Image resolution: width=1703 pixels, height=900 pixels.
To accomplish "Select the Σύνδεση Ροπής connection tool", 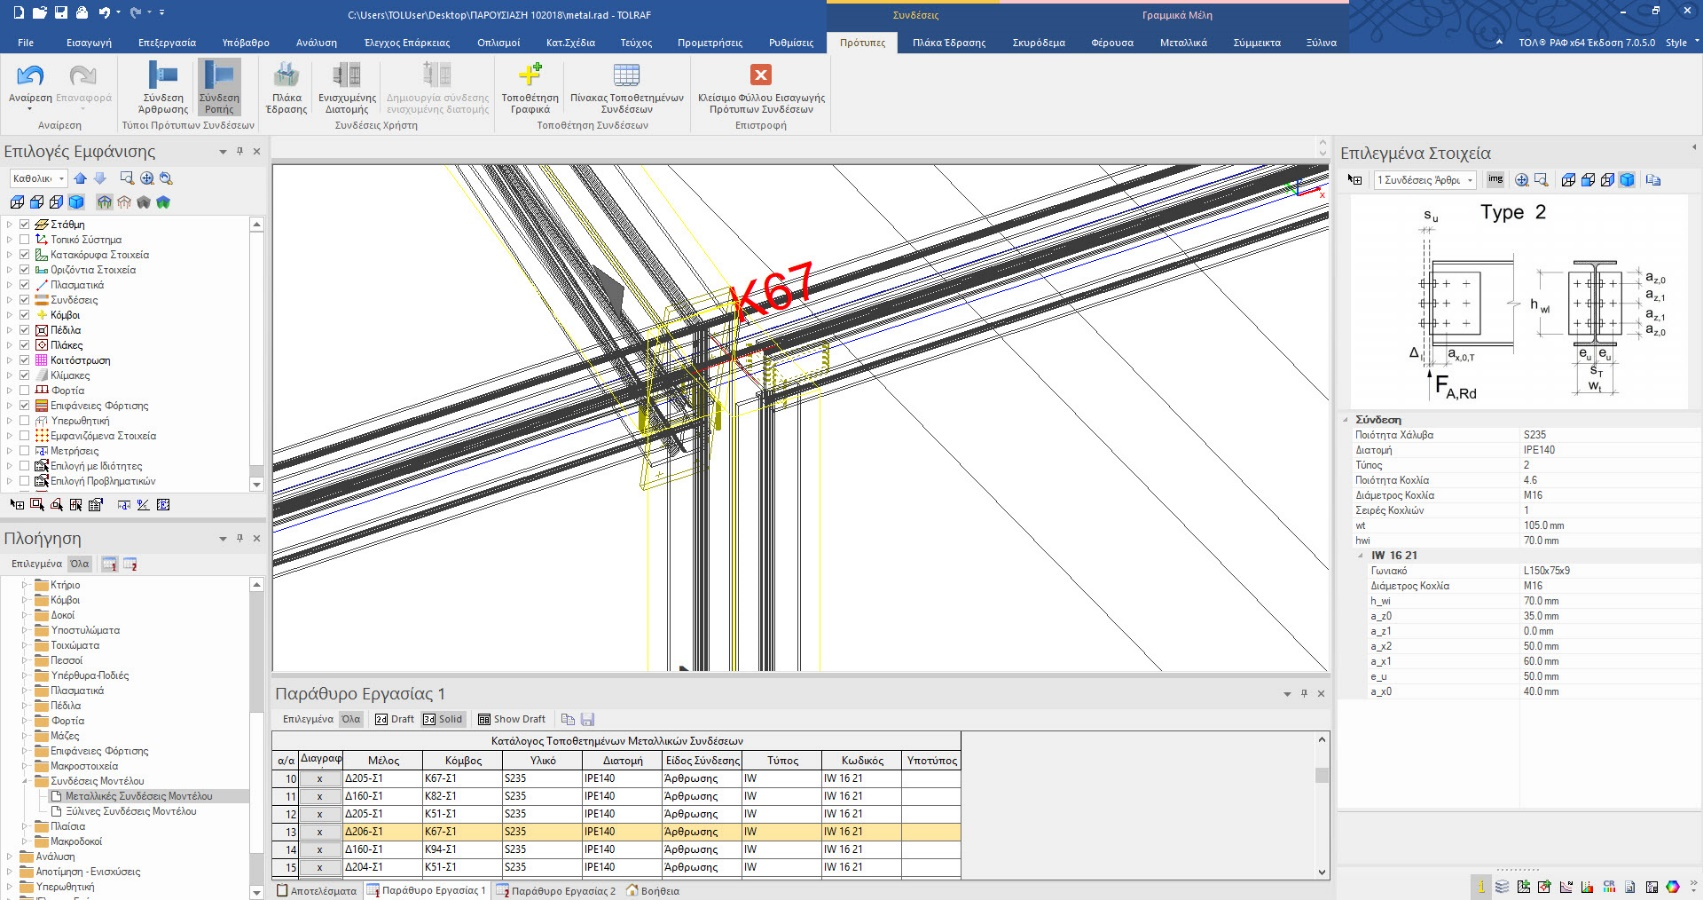I will click(x=219, y=76).
